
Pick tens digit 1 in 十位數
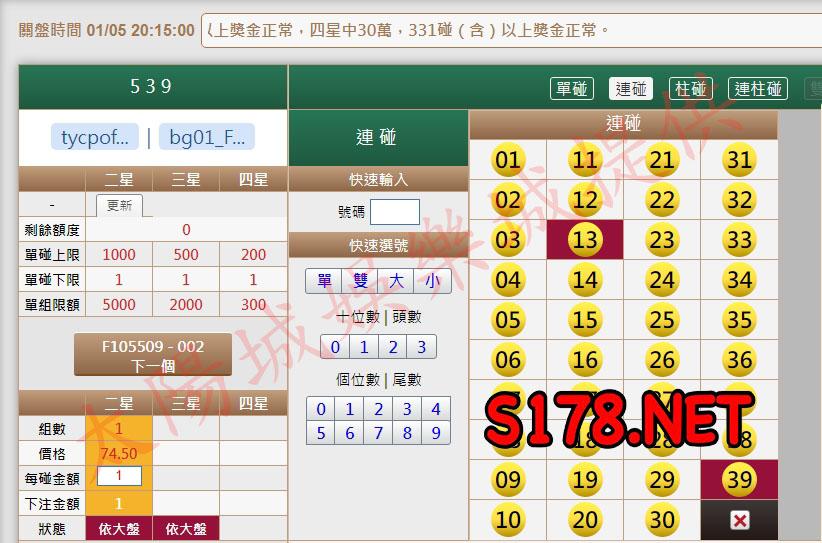[x=364, y=347]
